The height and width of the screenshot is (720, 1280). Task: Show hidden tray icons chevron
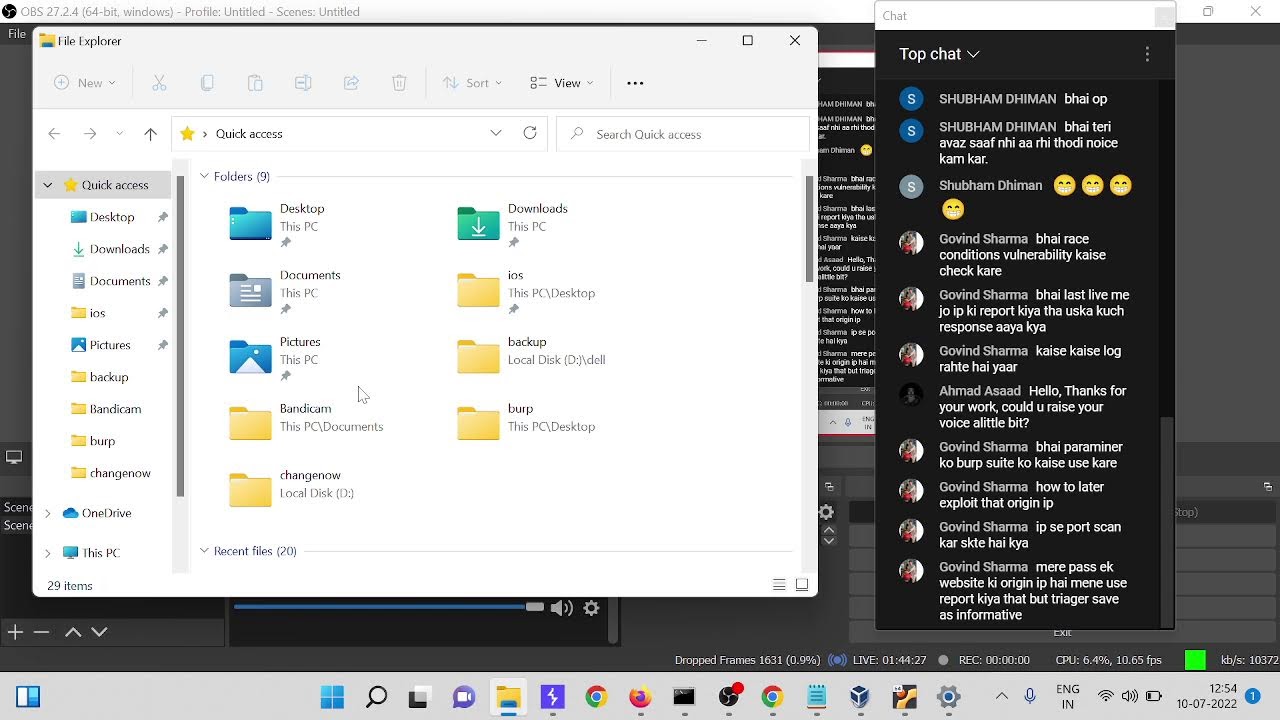click(x=1002, y=696)
